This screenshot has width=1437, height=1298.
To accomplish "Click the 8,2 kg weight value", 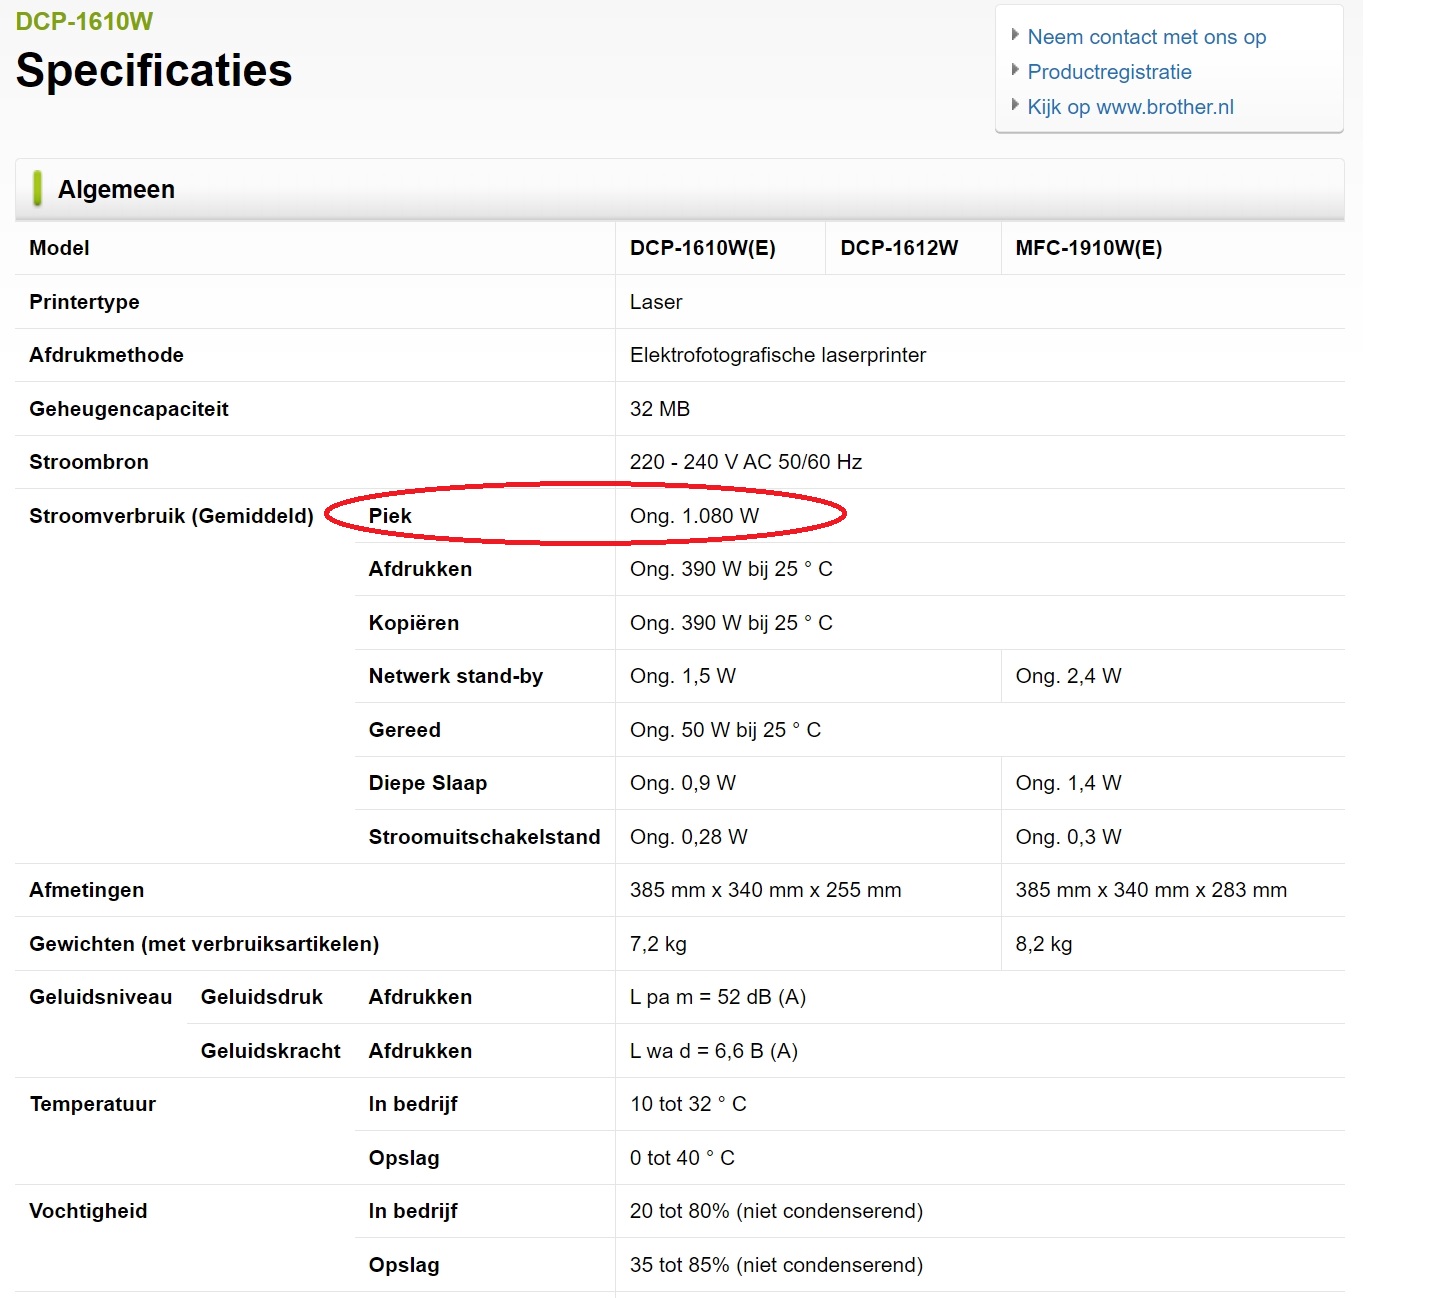I will [1043, 944].
